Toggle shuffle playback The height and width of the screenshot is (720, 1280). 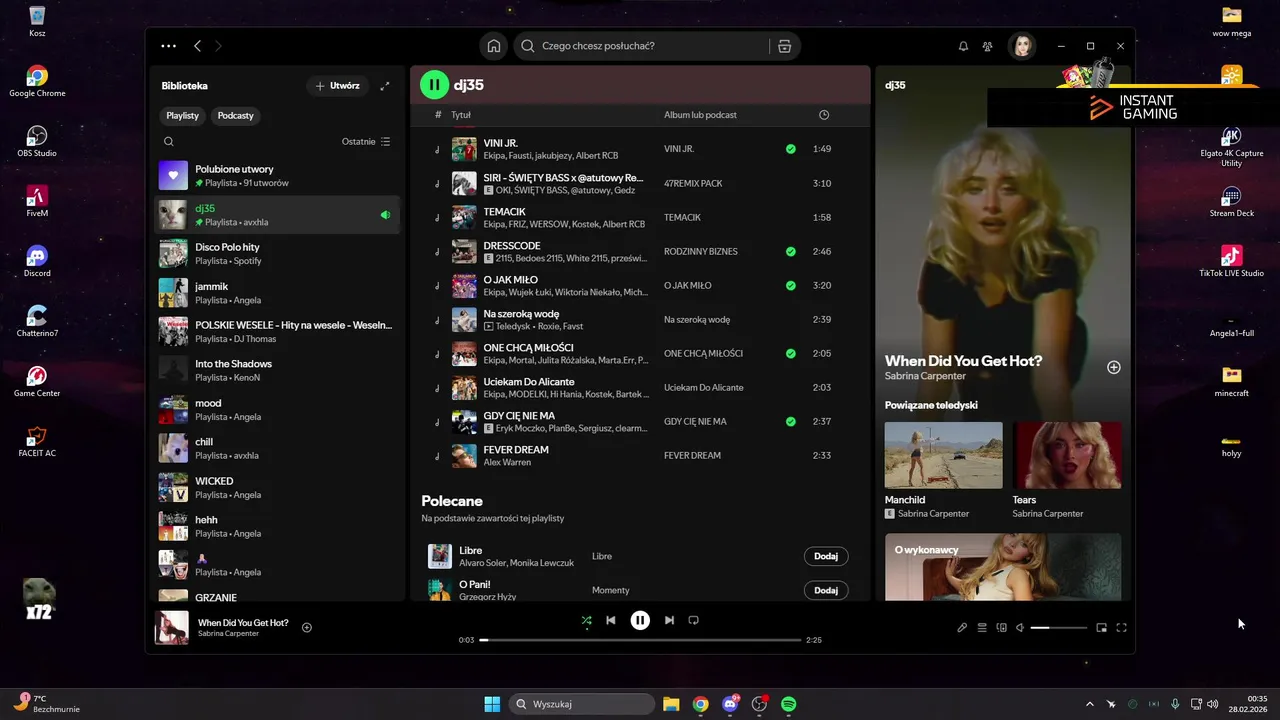coord(587,620)
